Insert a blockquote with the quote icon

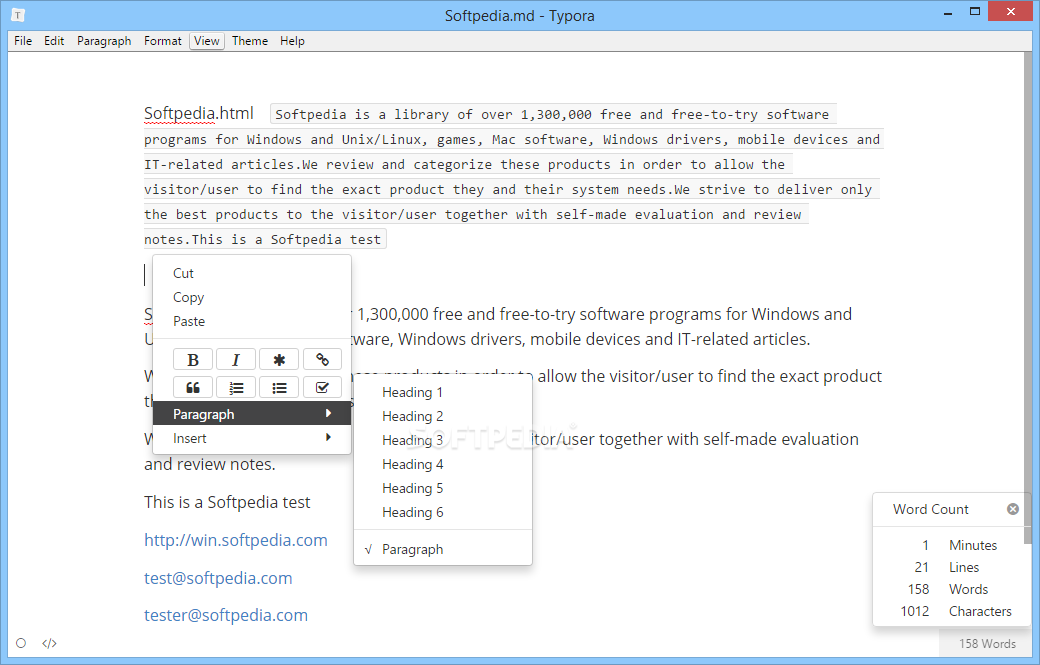point(192,387)
